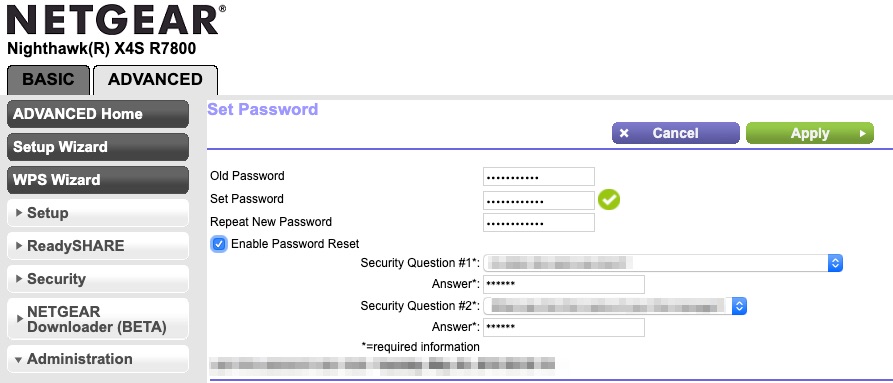Click the arrow icon on Apply button
This screenshot has width=893, height=383.
click(863, 134)
